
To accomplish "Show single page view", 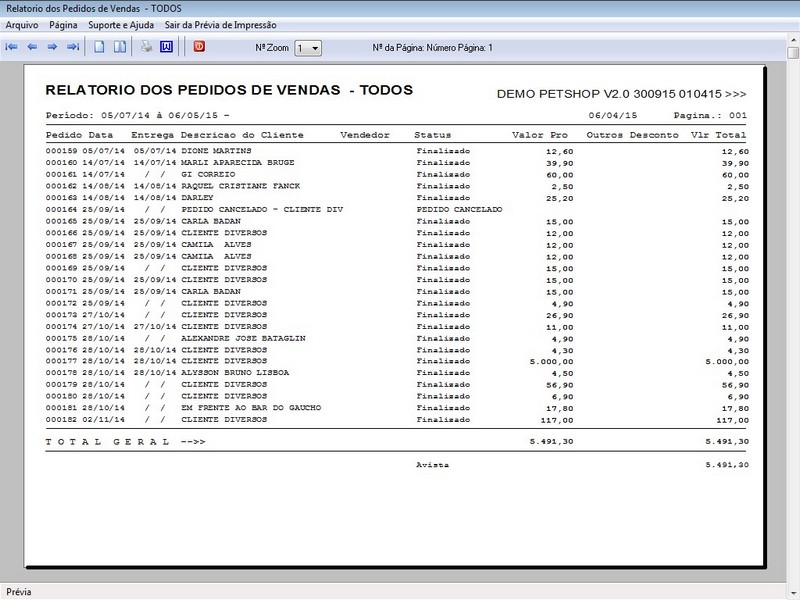I will 99,47.
